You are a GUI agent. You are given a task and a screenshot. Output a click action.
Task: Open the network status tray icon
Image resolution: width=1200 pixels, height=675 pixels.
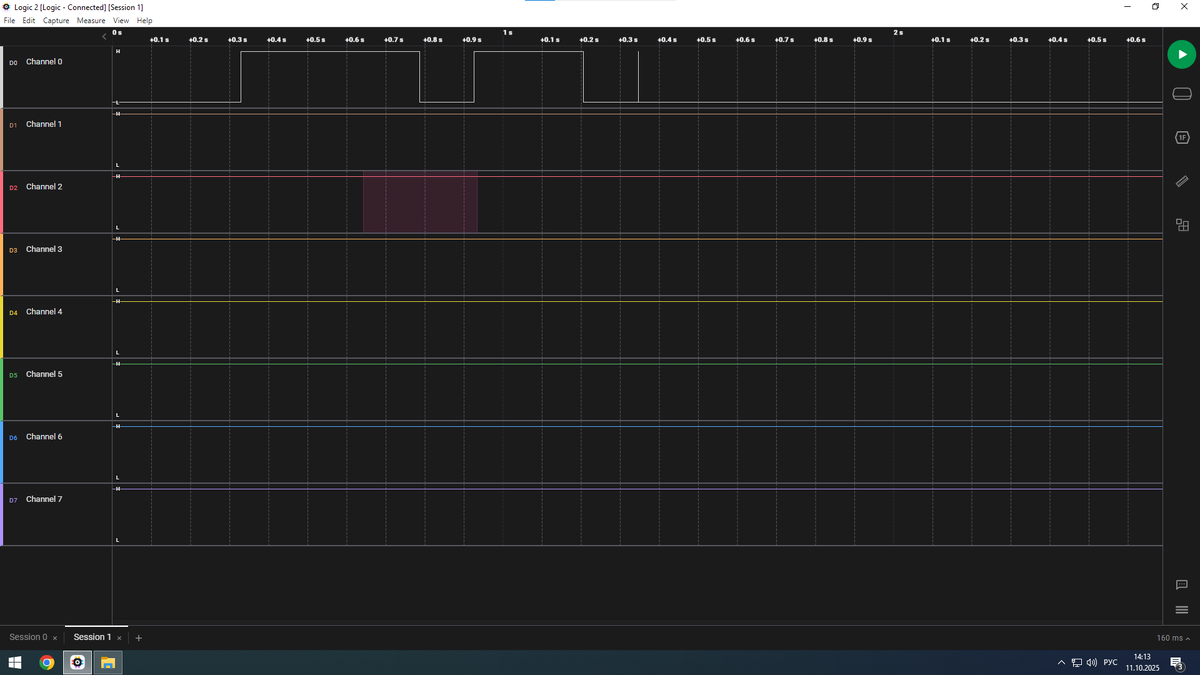coord(1077,662)
